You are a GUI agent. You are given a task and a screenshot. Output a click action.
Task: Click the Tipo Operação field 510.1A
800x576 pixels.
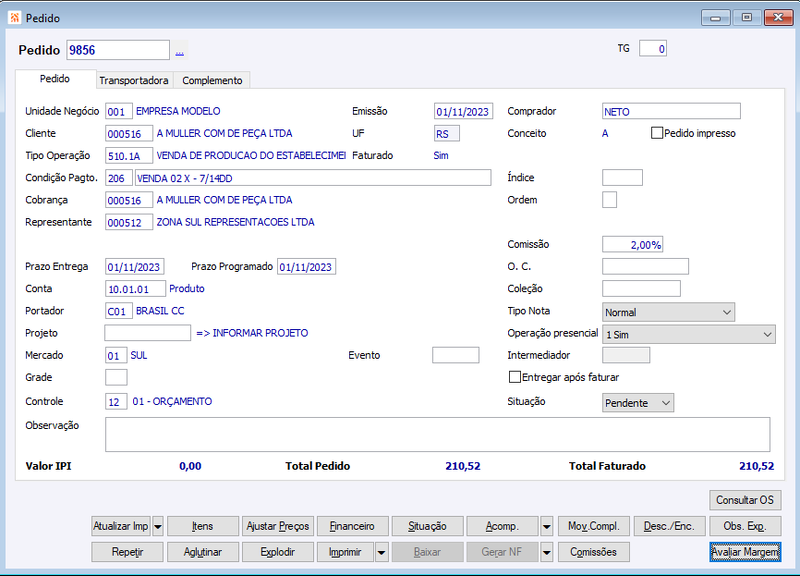129,156
